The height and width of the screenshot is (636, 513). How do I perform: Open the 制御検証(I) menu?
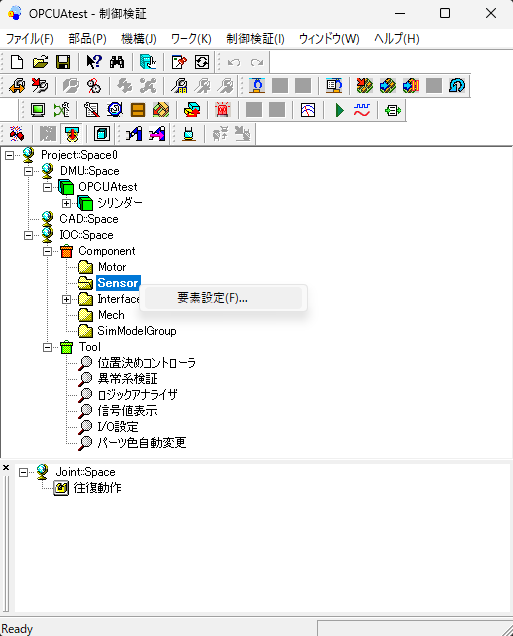click(255, 39)
